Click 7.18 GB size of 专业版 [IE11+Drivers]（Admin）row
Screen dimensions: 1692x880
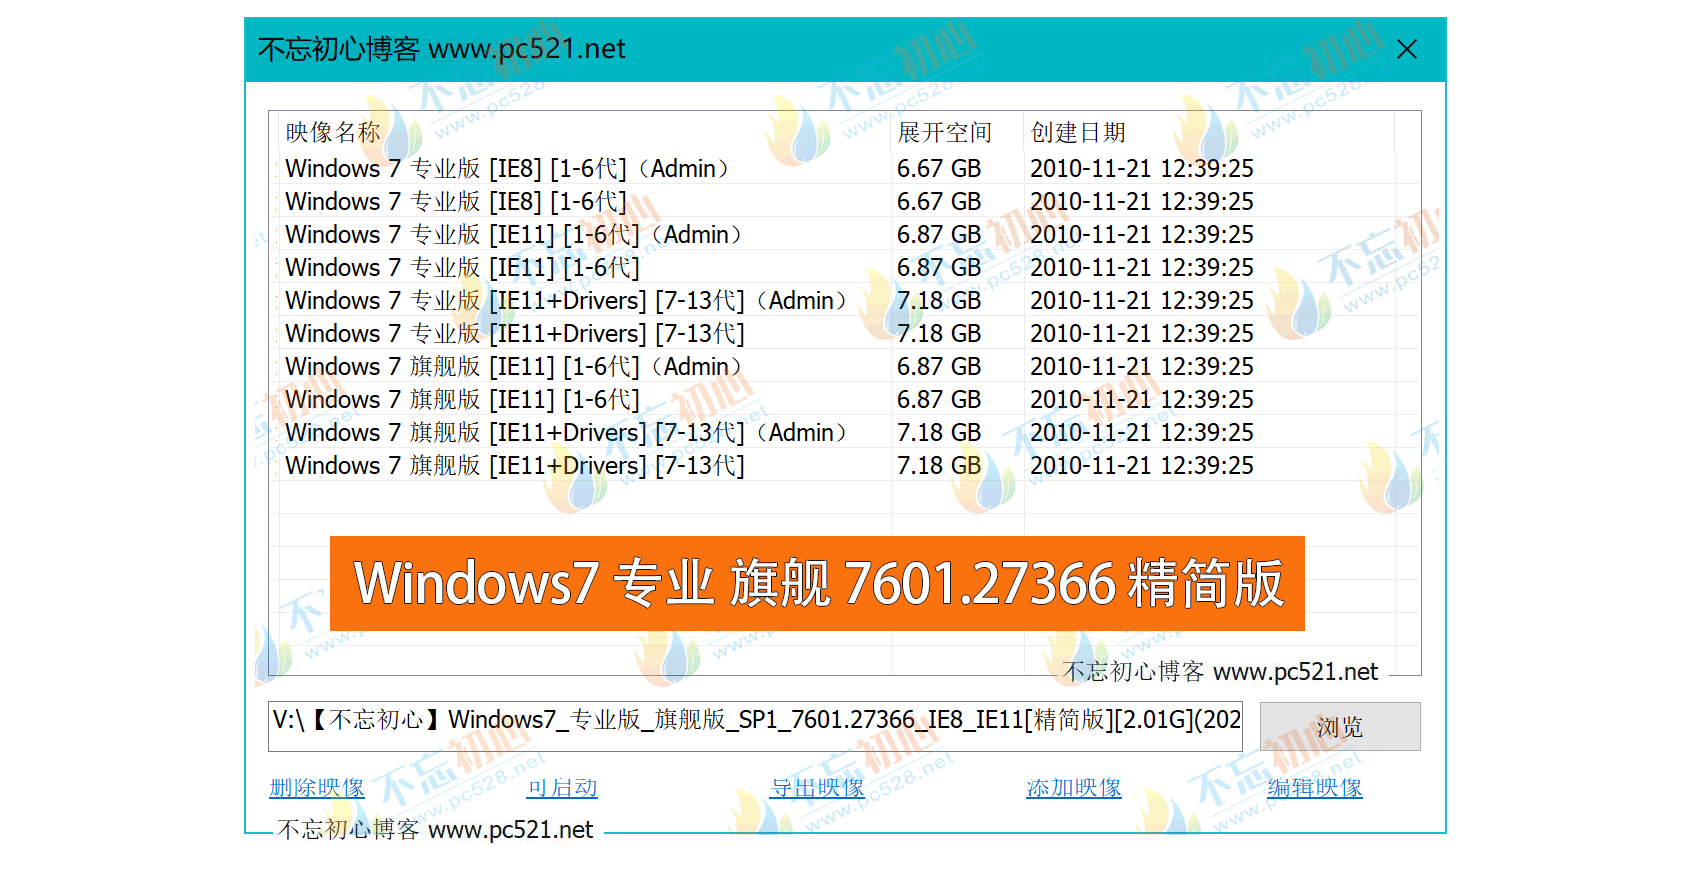coord(939,300)
